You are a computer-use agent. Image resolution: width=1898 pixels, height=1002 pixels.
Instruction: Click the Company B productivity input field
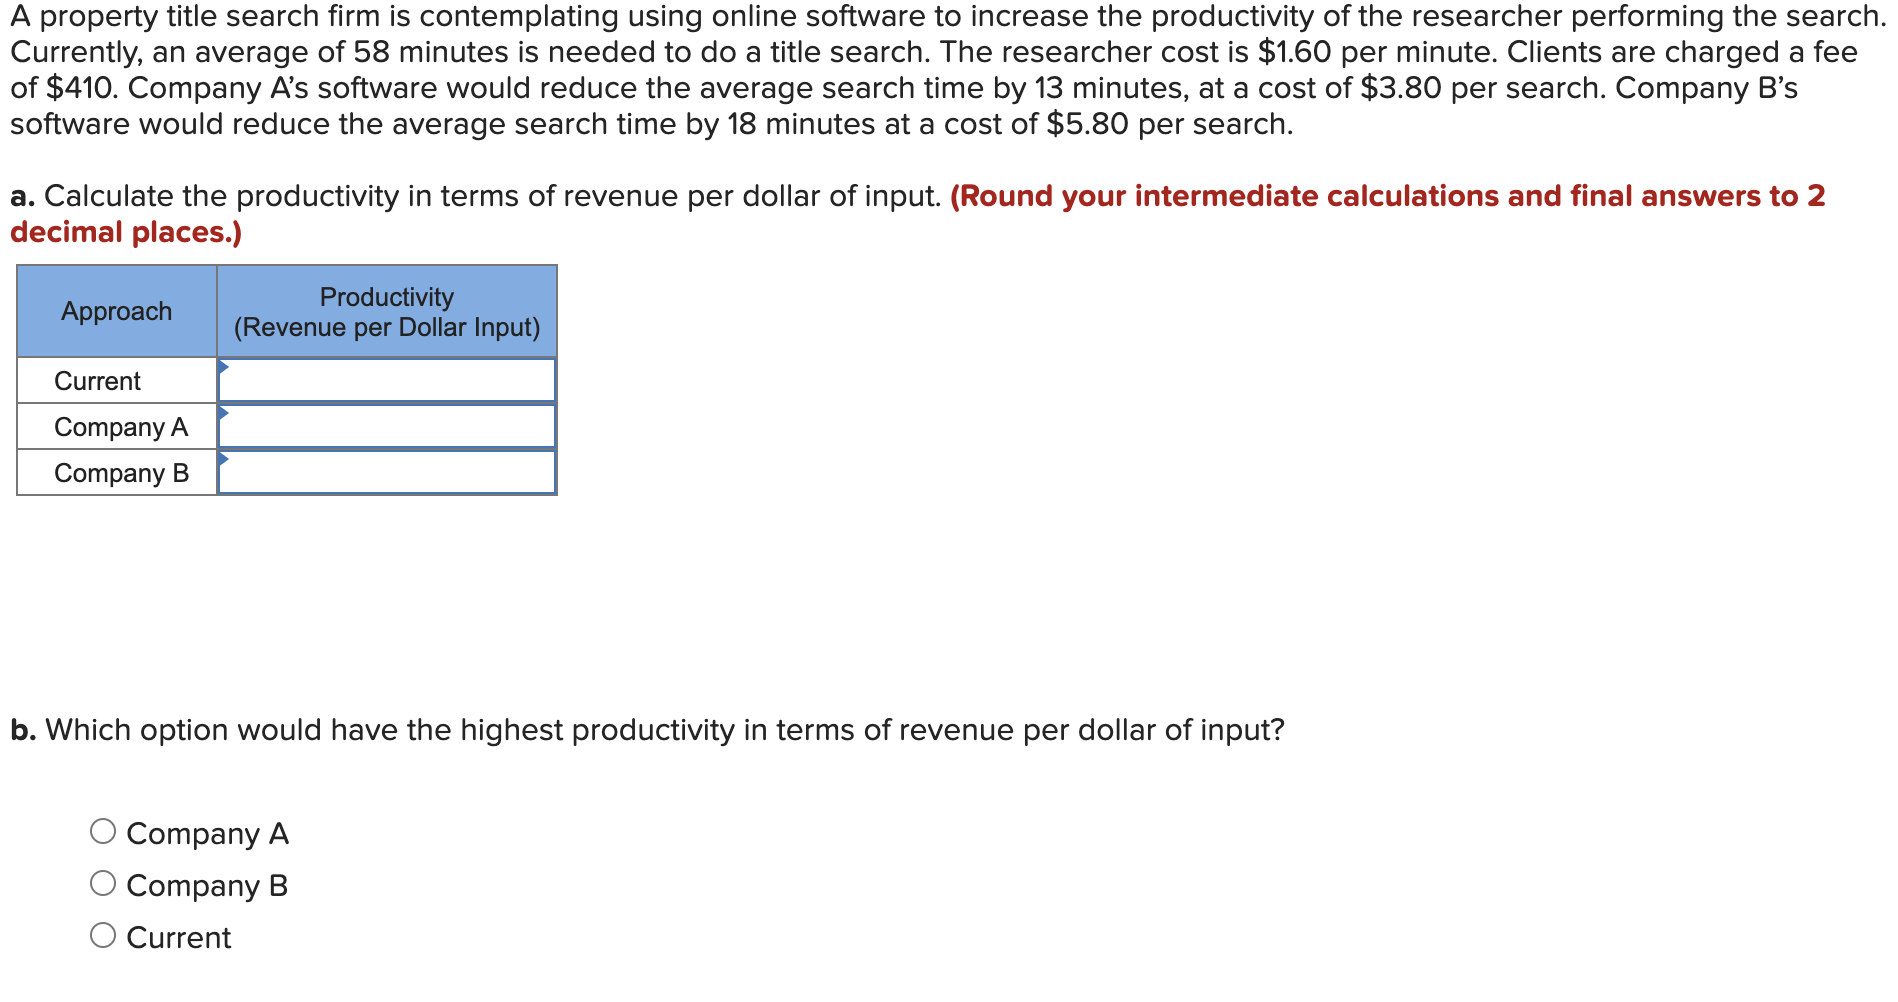(387, 472)
